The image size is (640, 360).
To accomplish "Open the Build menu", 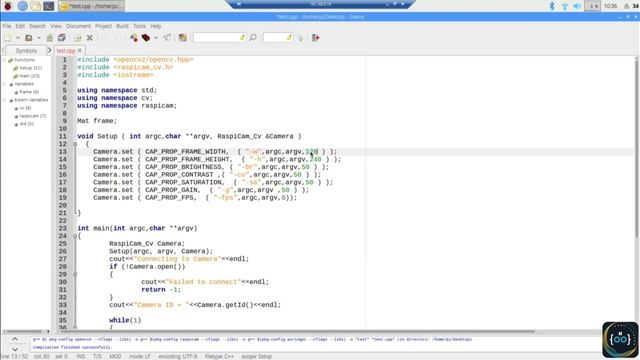I will click(x=122, y=26).
